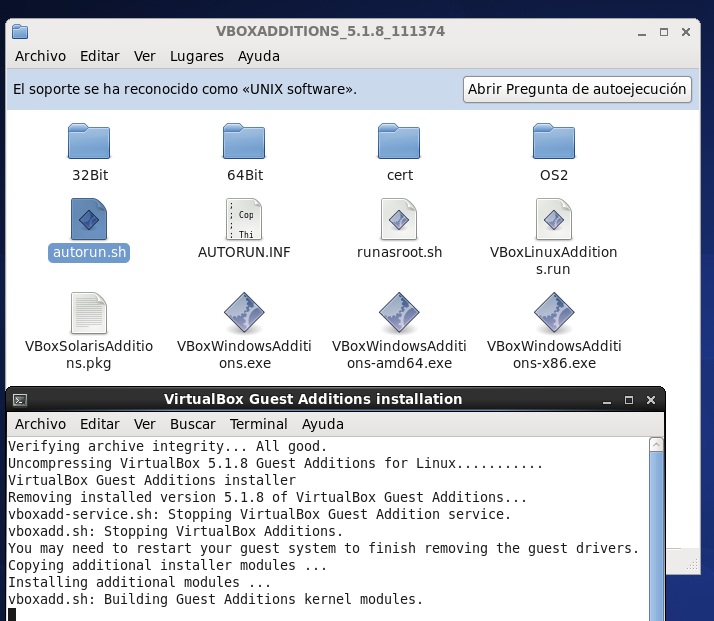Open the Terminal menu

[258, 424]
